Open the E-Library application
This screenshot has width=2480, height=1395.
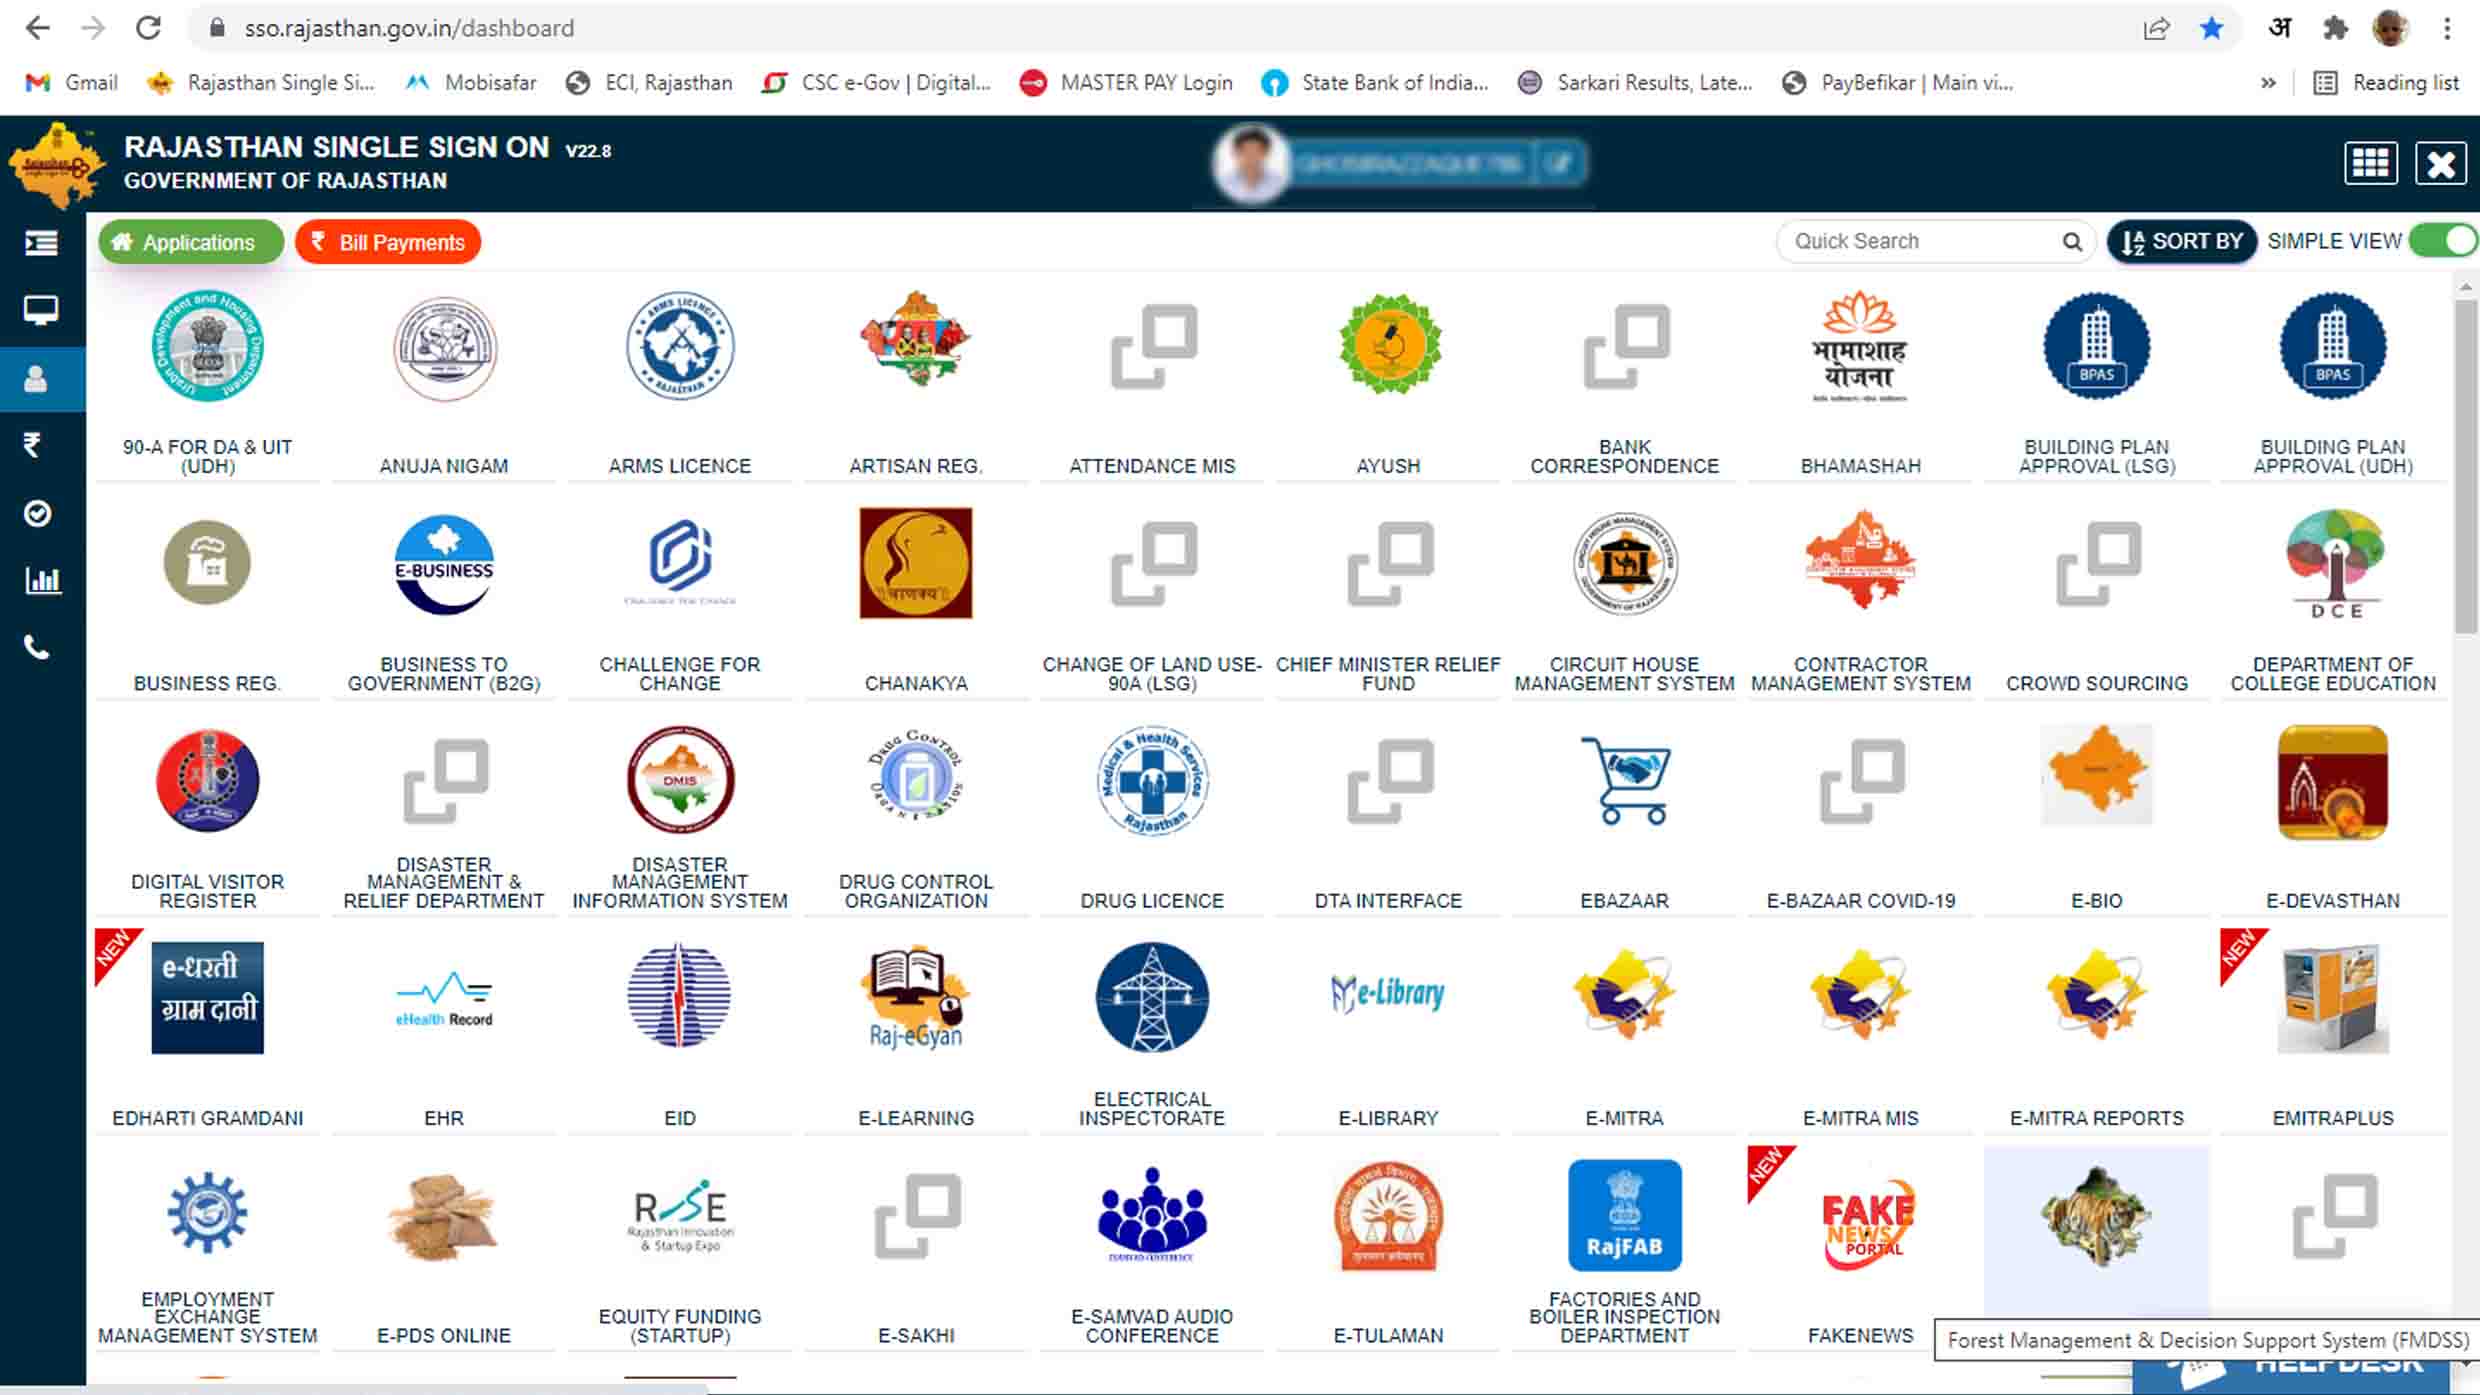coord(1388,993)
